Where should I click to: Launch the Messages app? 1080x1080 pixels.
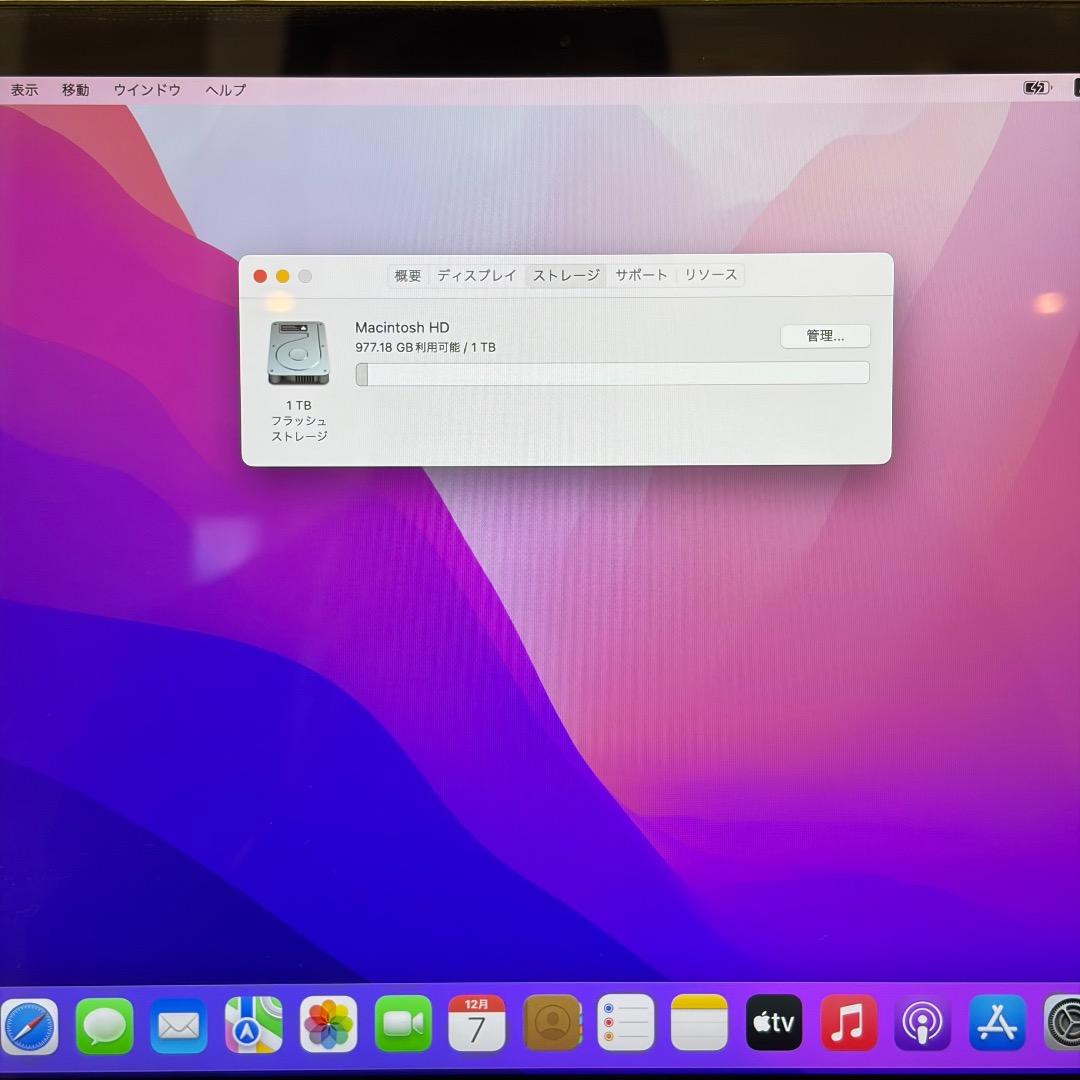(104, 1024)
